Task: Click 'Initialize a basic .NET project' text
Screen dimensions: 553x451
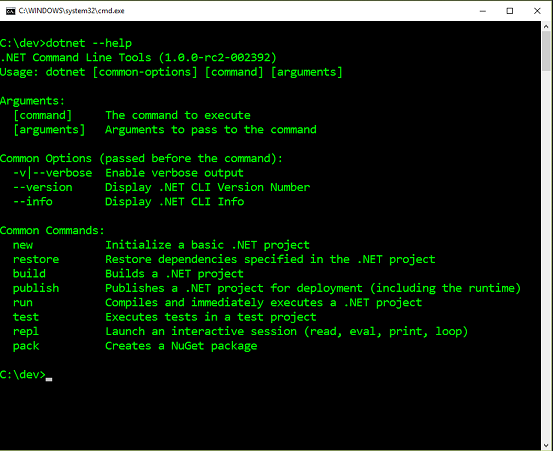Action: click(x=207, y=245)
